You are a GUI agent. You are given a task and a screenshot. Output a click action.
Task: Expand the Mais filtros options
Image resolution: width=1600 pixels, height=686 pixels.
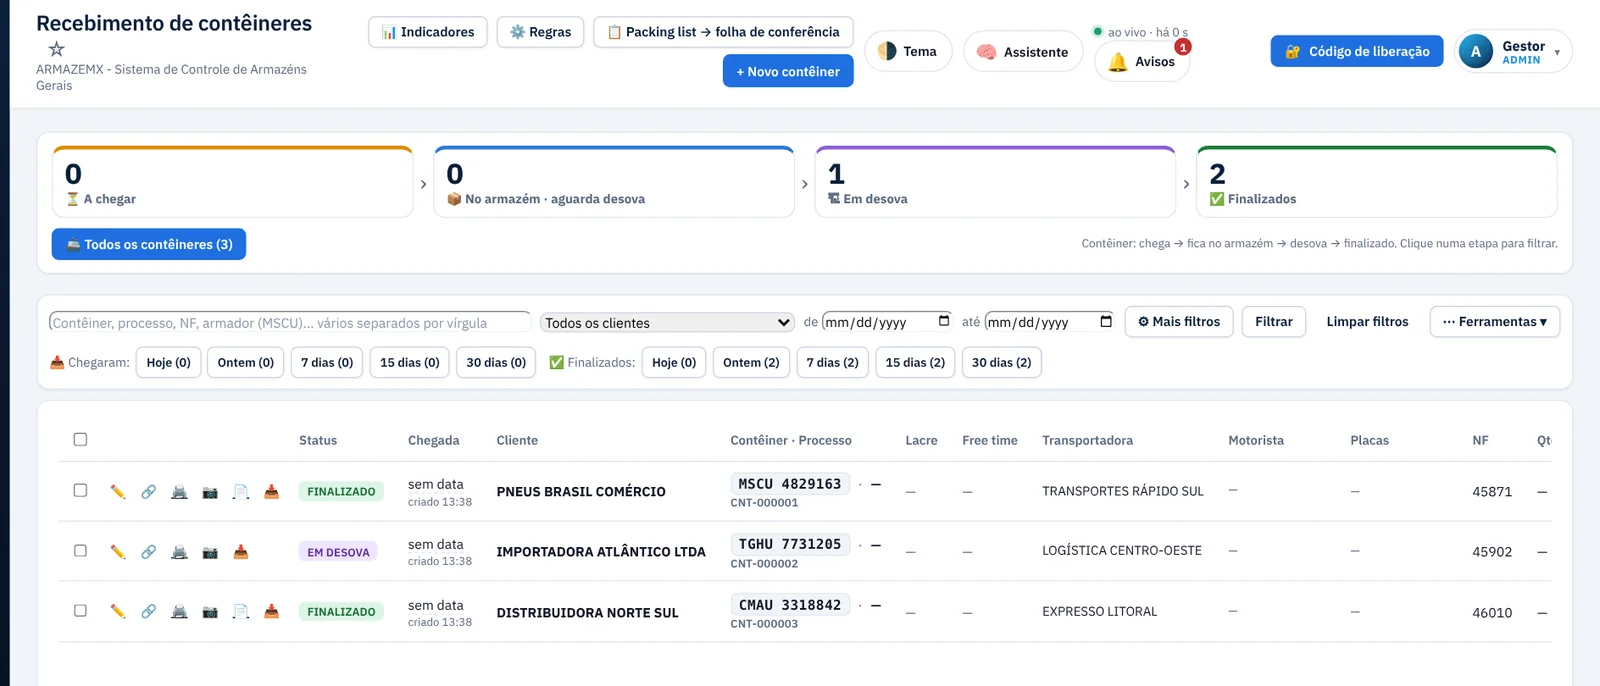pos(1179,322)
